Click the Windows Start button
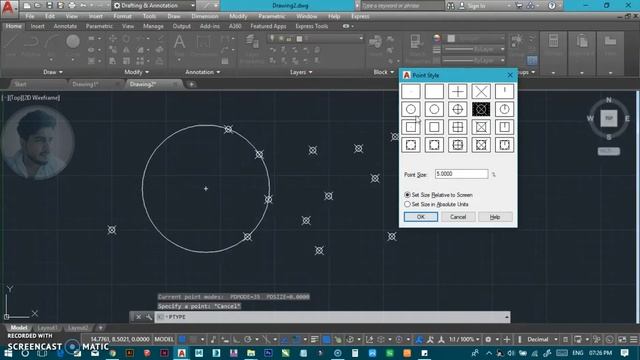The height and width of the screenshot is (360, 640). [x=8, y=353]
